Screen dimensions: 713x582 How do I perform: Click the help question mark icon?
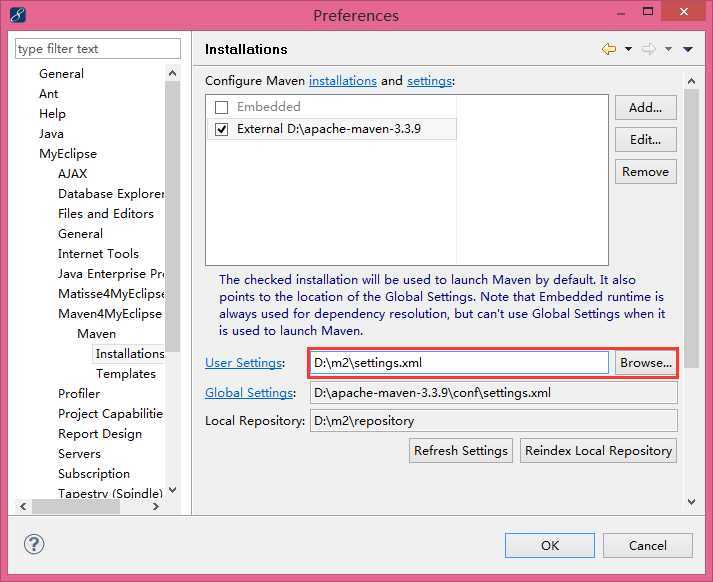pyautogui.click(x=34, y=544)
